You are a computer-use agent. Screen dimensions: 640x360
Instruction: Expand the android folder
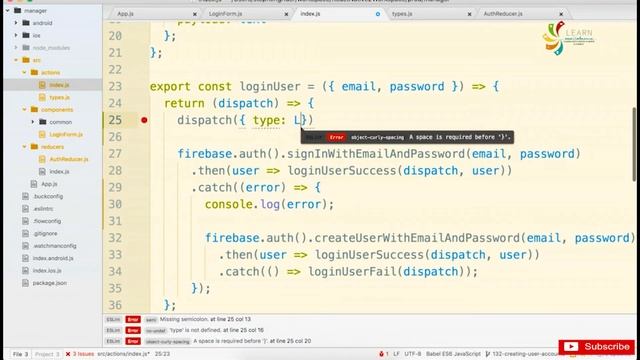click(x=16, y=23)
